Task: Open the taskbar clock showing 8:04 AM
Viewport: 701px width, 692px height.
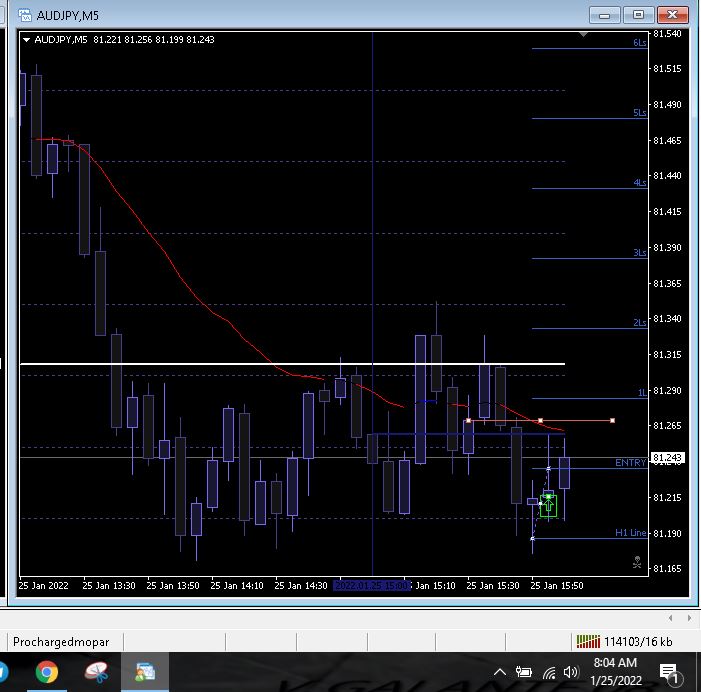Action: click(x=616, y=671)
